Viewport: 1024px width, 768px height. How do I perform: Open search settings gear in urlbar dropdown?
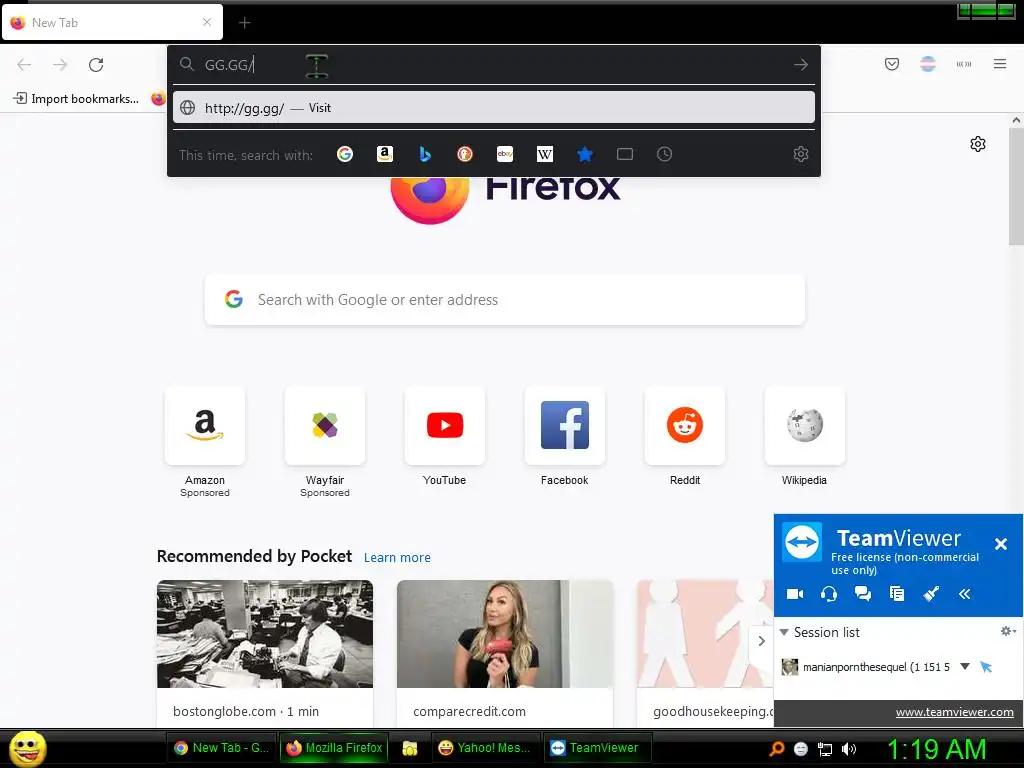point(801,154)
